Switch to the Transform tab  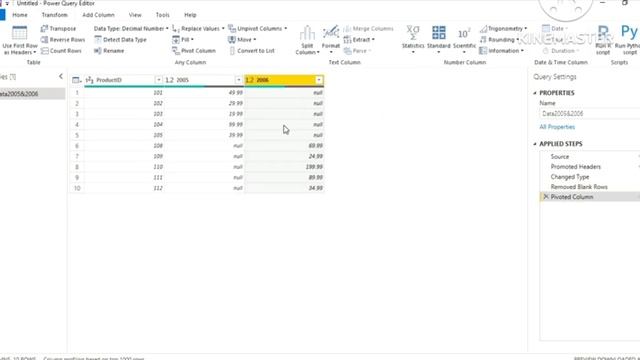point(54,15)
